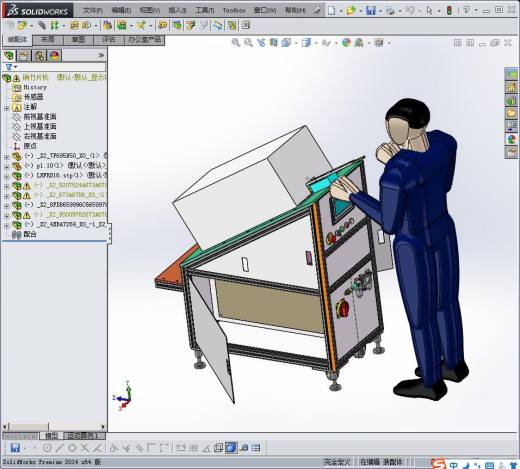Image resolution: width=520 pixels, height=469 pixels.
Task: Switch to the 评估 evaluate tab
Action: click(109, 40)
